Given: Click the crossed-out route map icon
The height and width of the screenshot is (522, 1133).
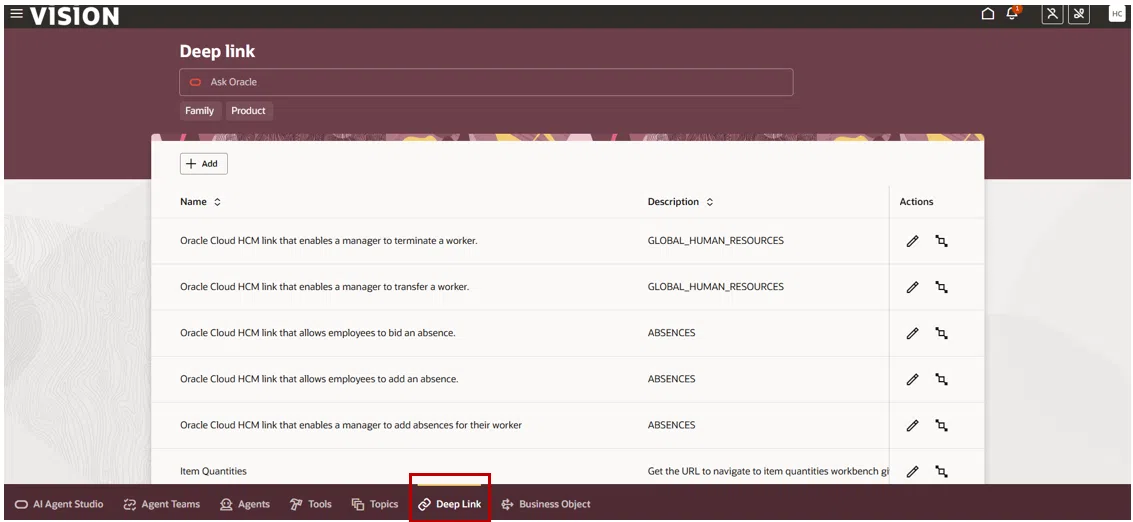Looking at the screenshot, I should click(1079, 14).
